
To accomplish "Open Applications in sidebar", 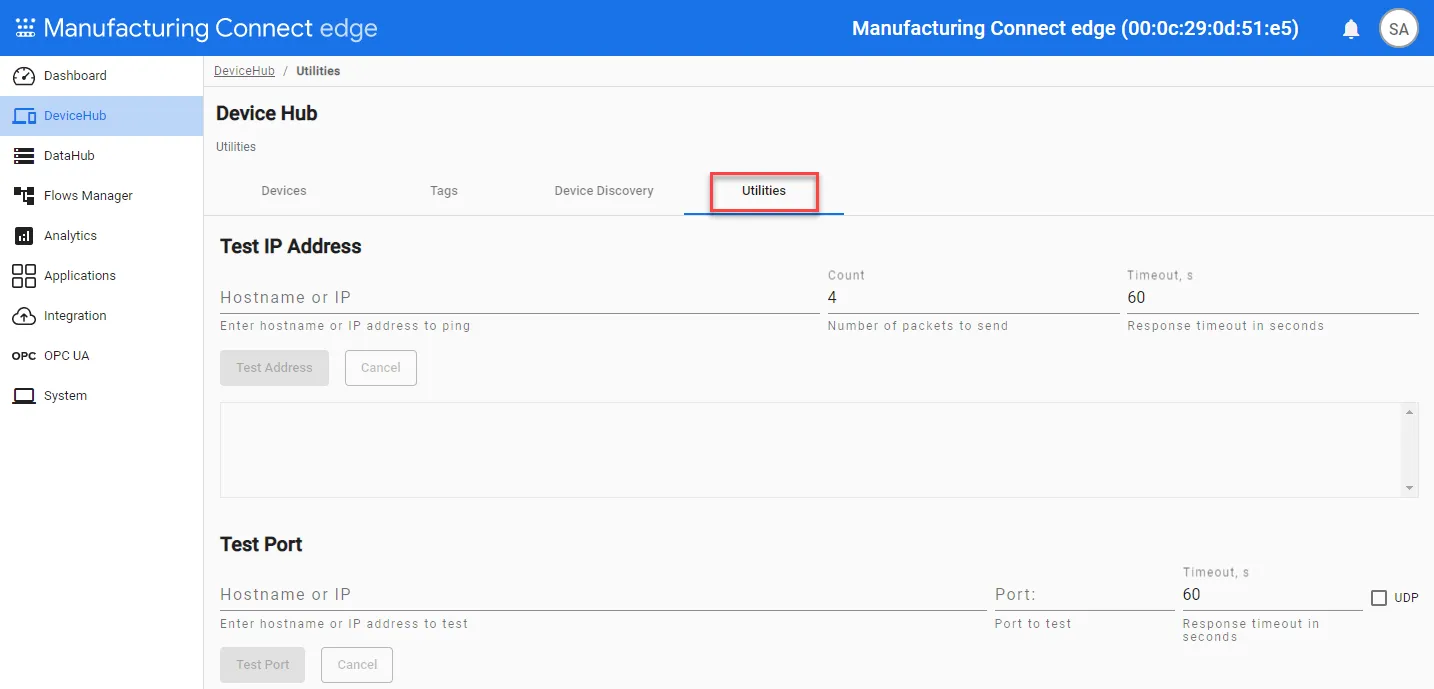I will [101, 276].
